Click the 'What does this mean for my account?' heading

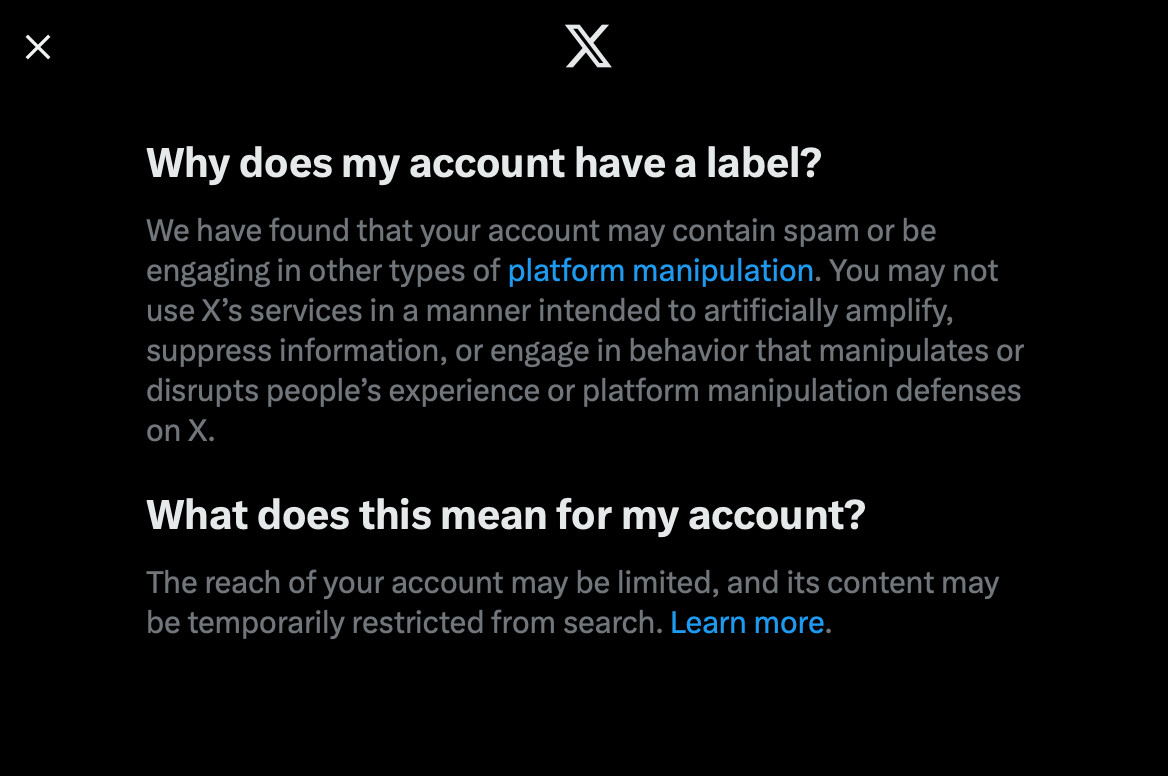point(506,515)
